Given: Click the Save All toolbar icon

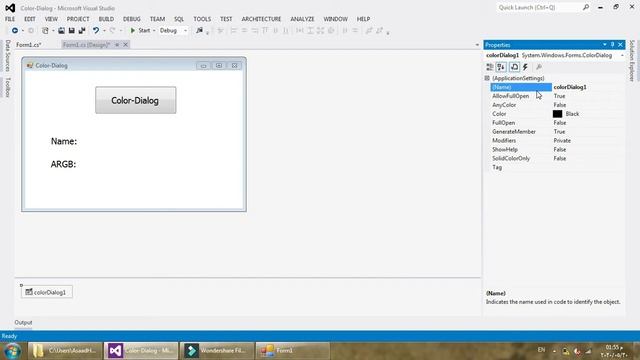Looking at the screenshot, I should pos(82,31).
